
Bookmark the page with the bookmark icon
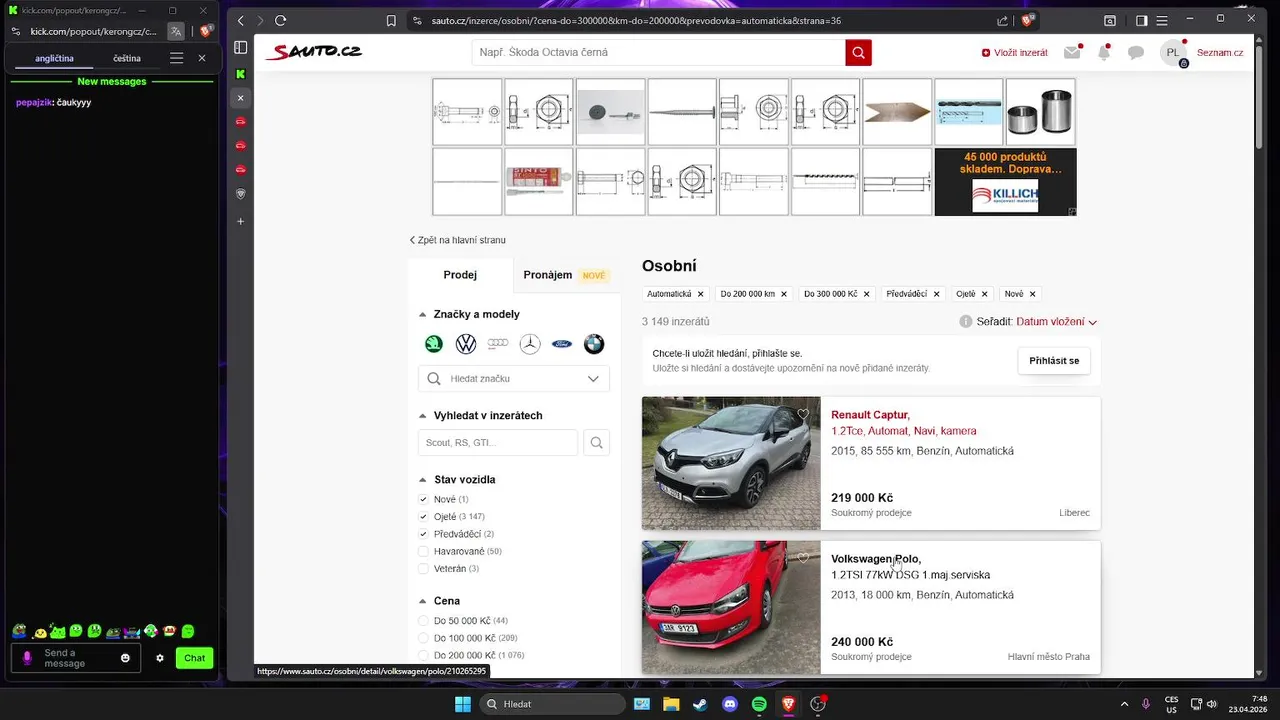pos(391,20)
